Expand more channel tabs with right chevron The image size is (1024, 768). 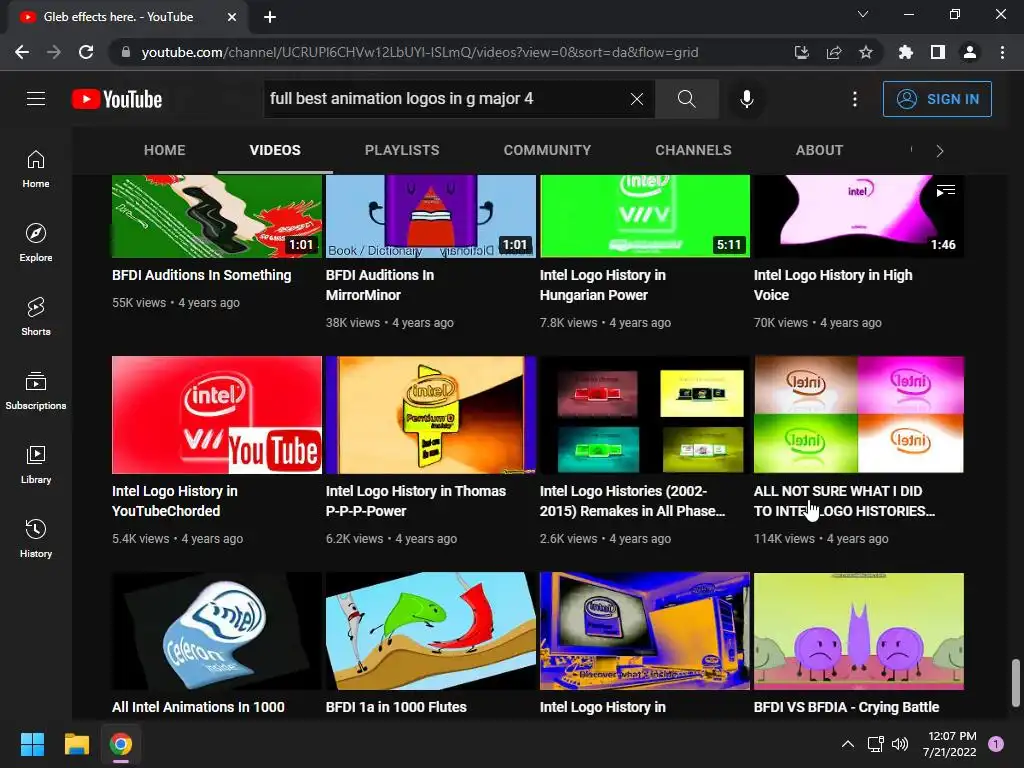940,151
